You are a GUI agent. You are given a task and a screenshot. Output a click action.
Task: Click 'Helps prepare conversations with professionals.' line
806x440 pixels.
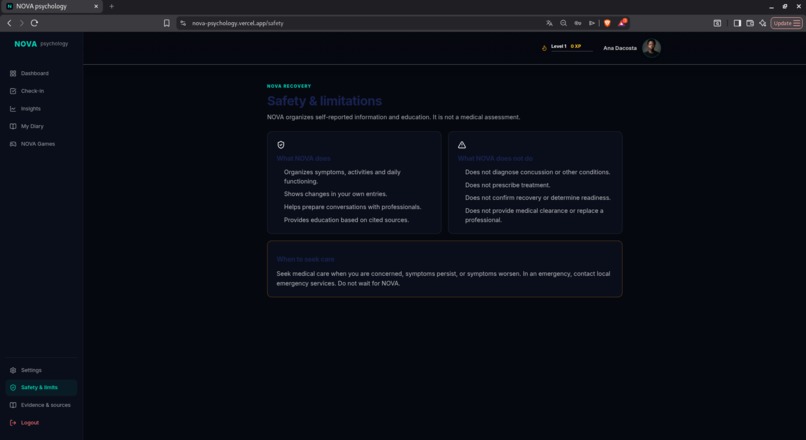353,207
